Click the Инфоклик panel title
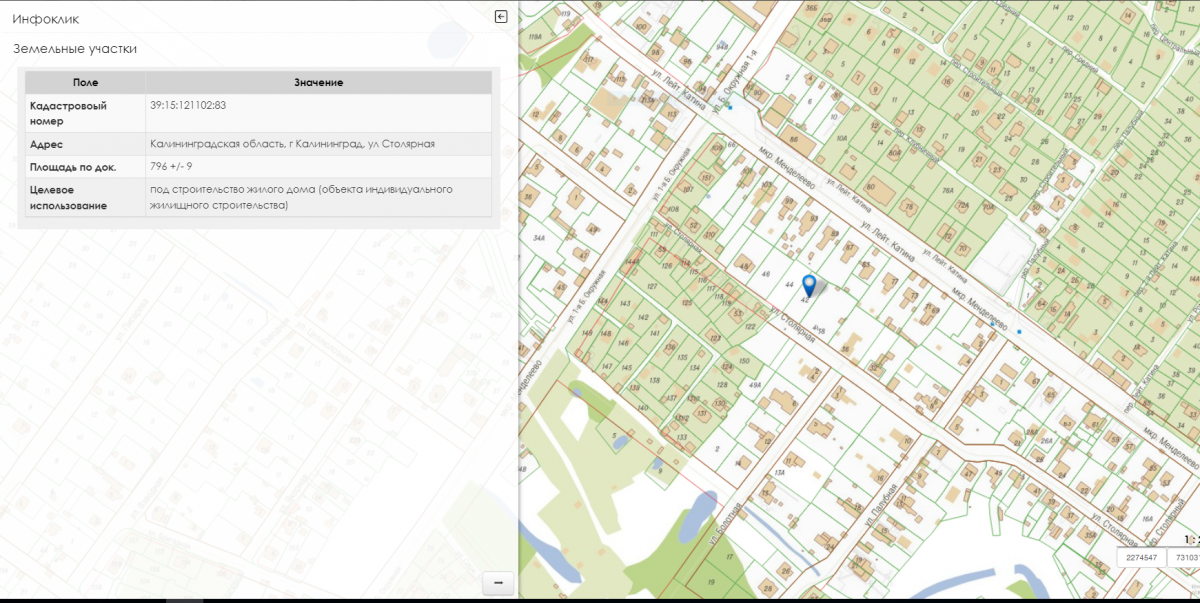Screen dimensions: 1200x603 46,18
